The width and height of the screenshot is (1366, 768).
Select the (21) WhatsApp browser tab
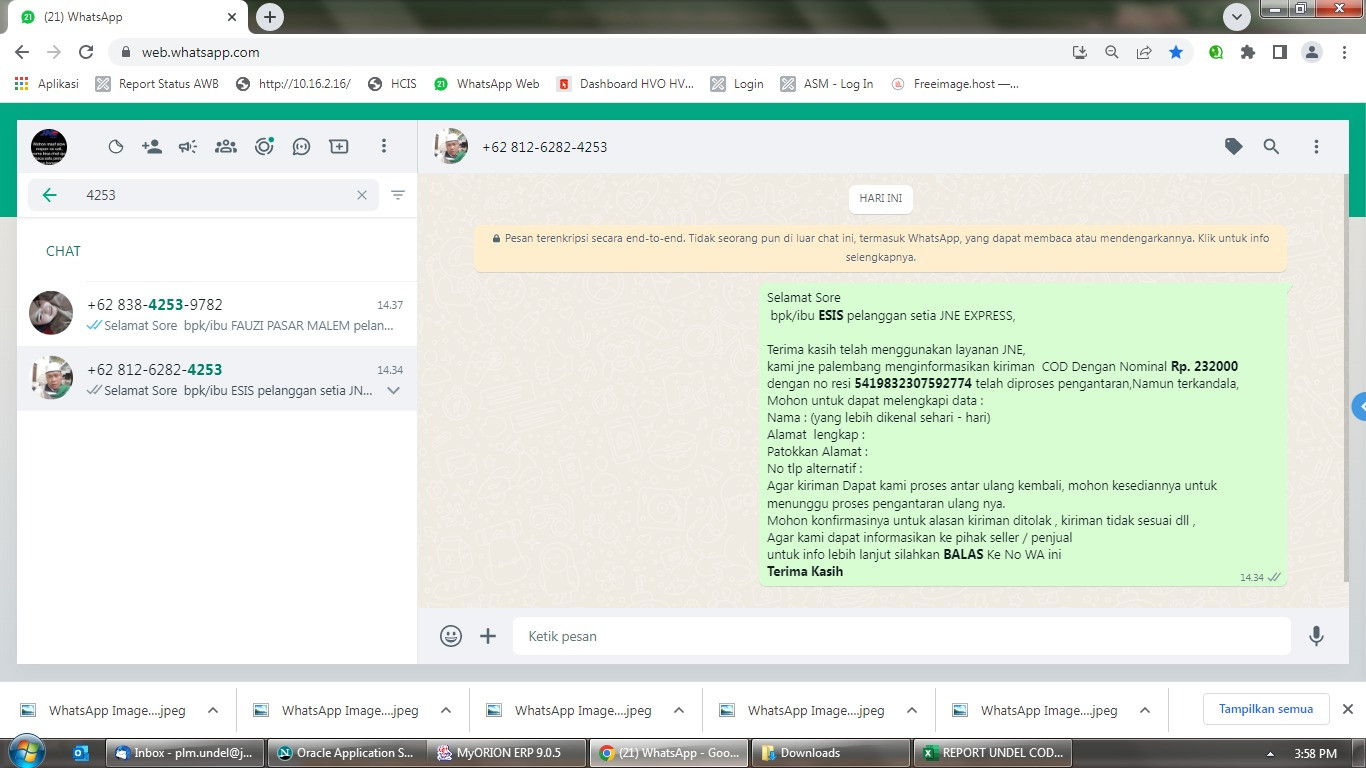[x=130, y=17]
